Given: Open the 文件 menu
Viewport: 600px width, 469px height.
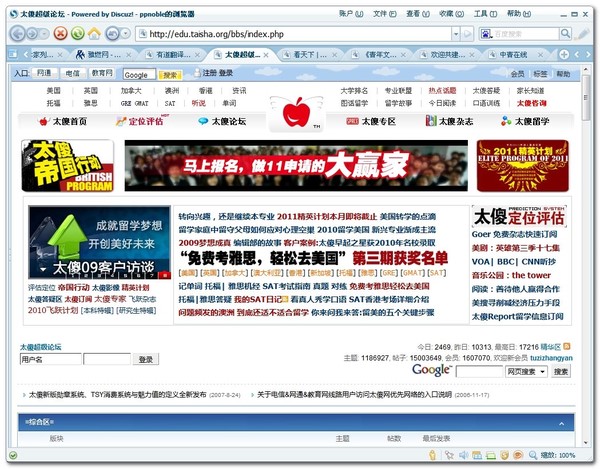Looking at the screenshot, I should (x=384, y=14).
